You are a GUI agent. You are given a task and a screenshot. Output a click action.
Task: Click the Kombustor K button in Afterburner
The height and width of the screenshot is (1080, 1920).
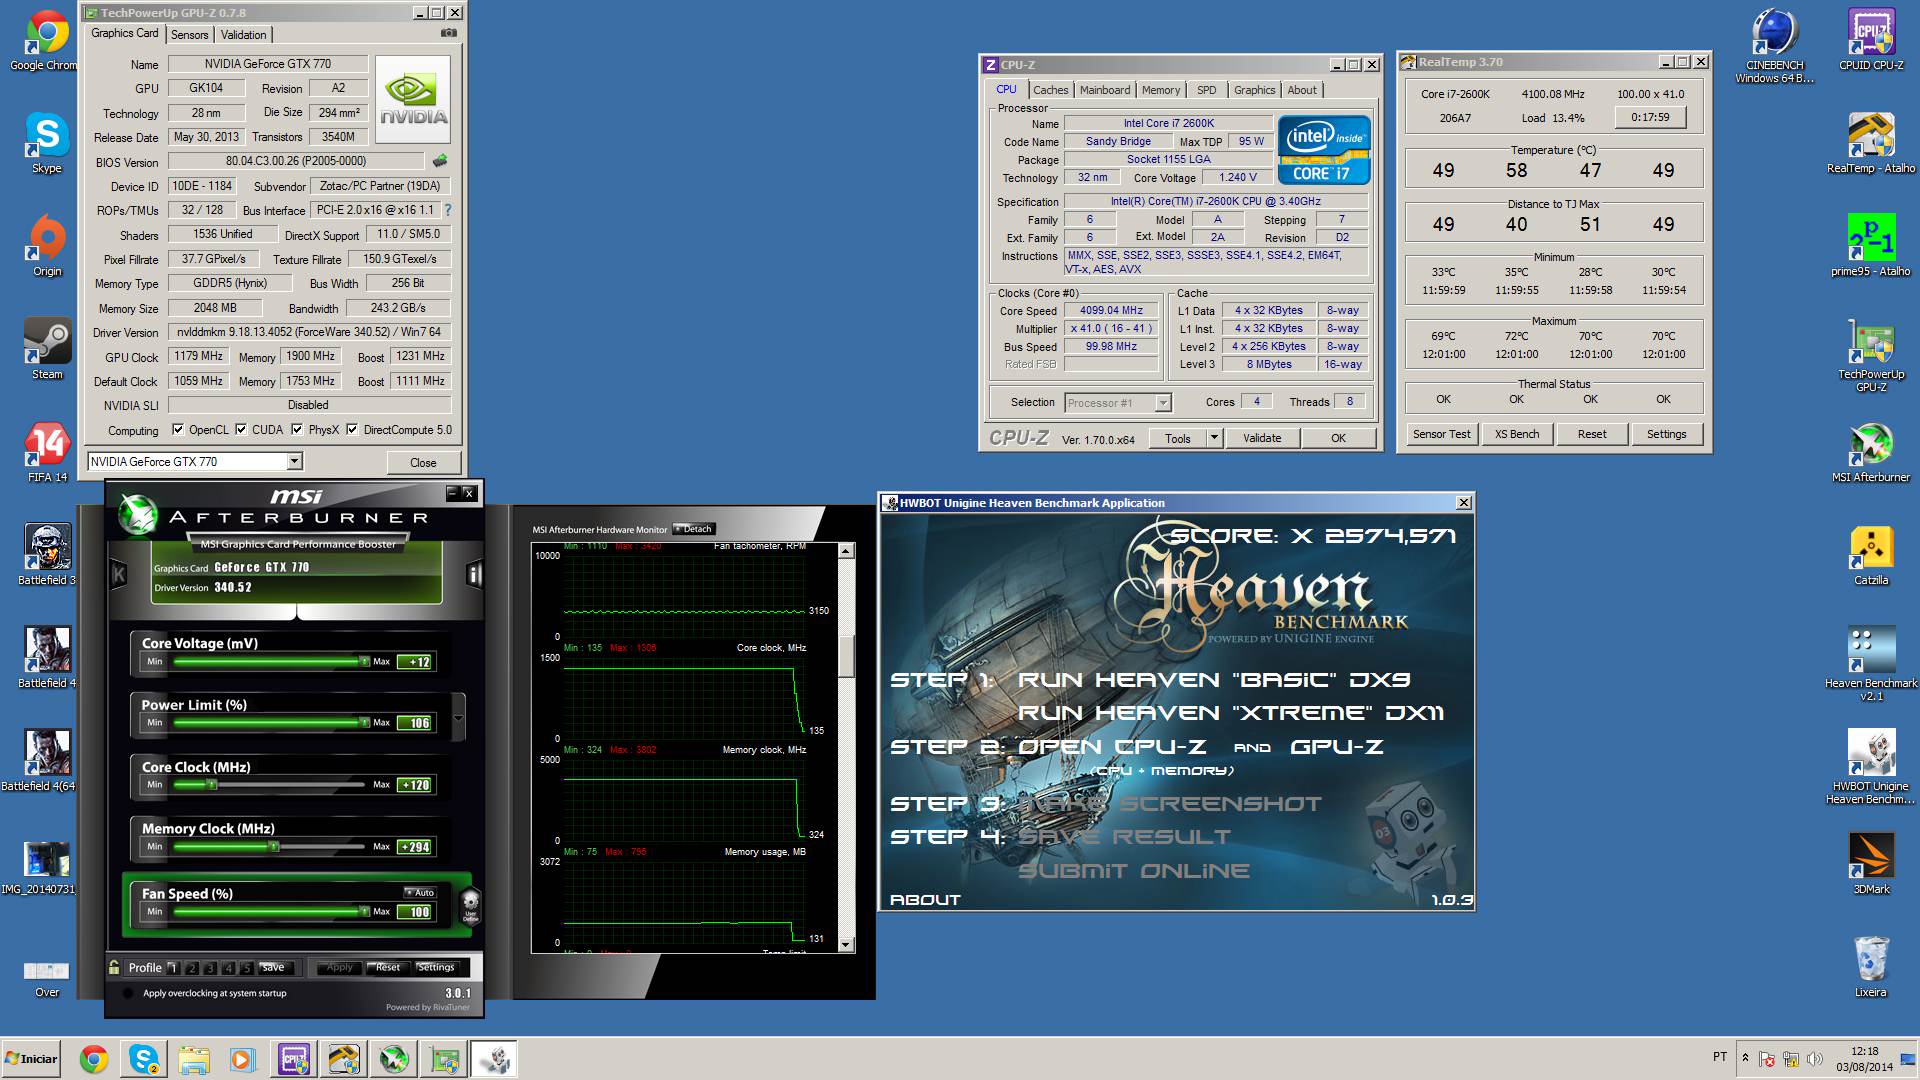pyautogui.click(x=119, y=574)
